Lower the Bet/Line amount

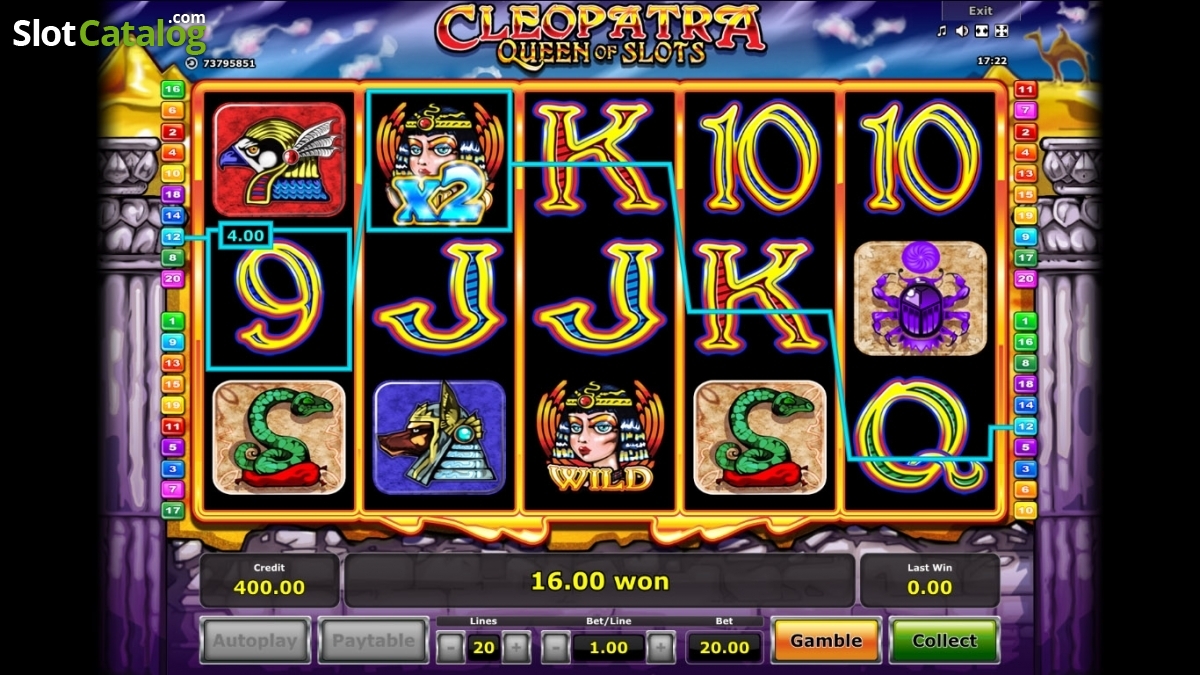pyautogui.click(x=556, y=647)
